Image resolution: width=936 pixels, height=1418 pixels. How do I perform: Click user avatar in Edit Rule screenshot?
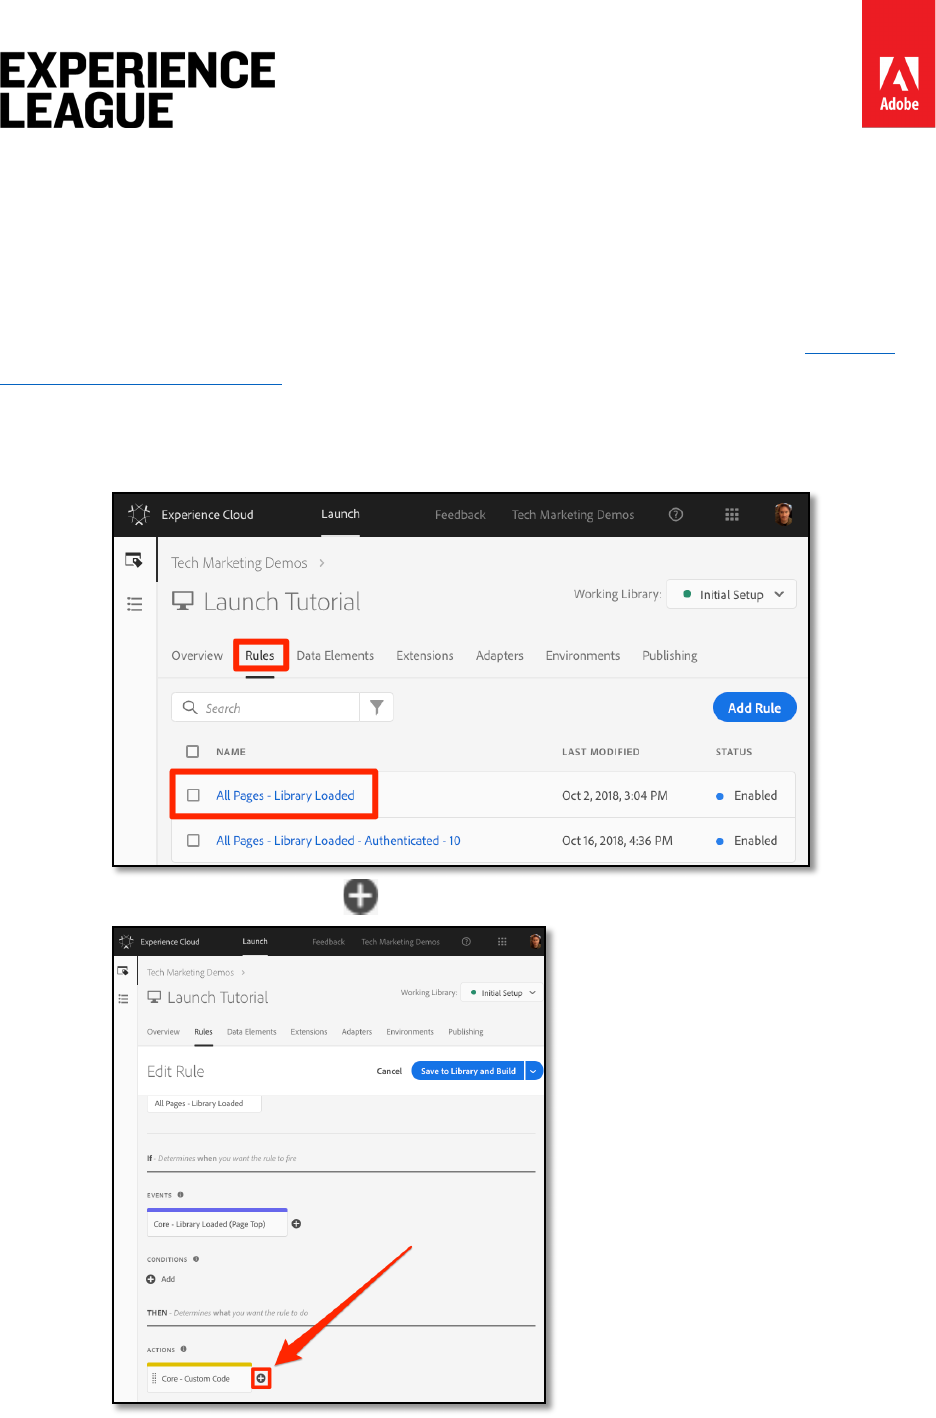tap(535, 941)
